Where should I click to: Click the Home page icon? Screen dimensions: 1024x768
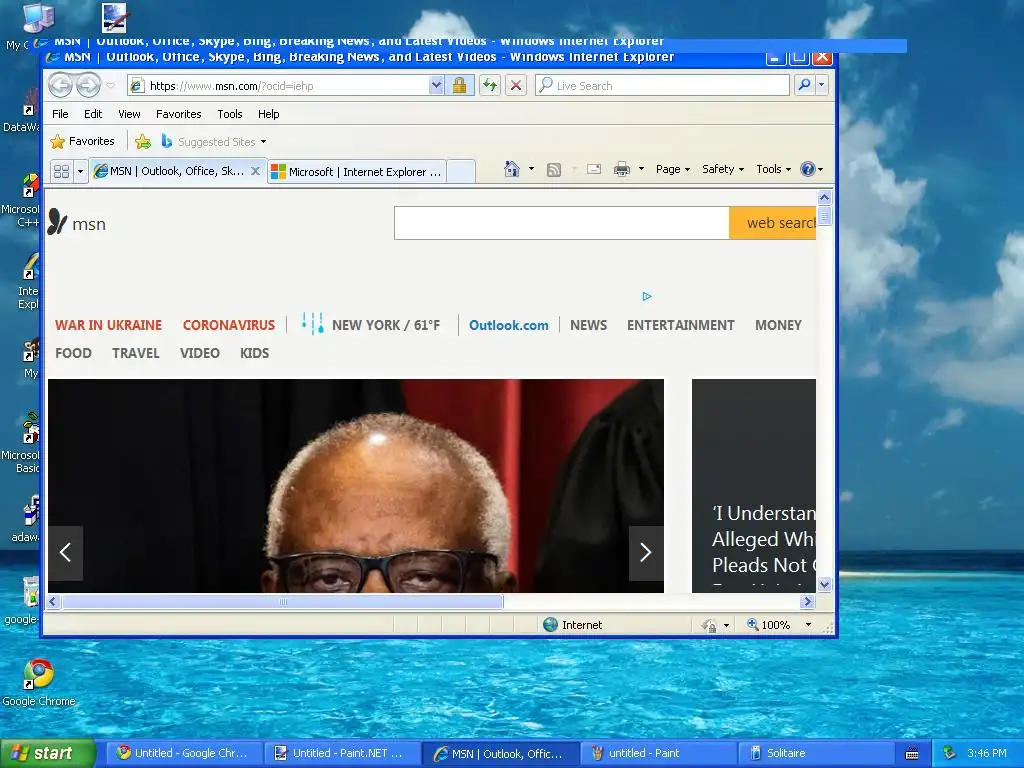click(511, 169)
